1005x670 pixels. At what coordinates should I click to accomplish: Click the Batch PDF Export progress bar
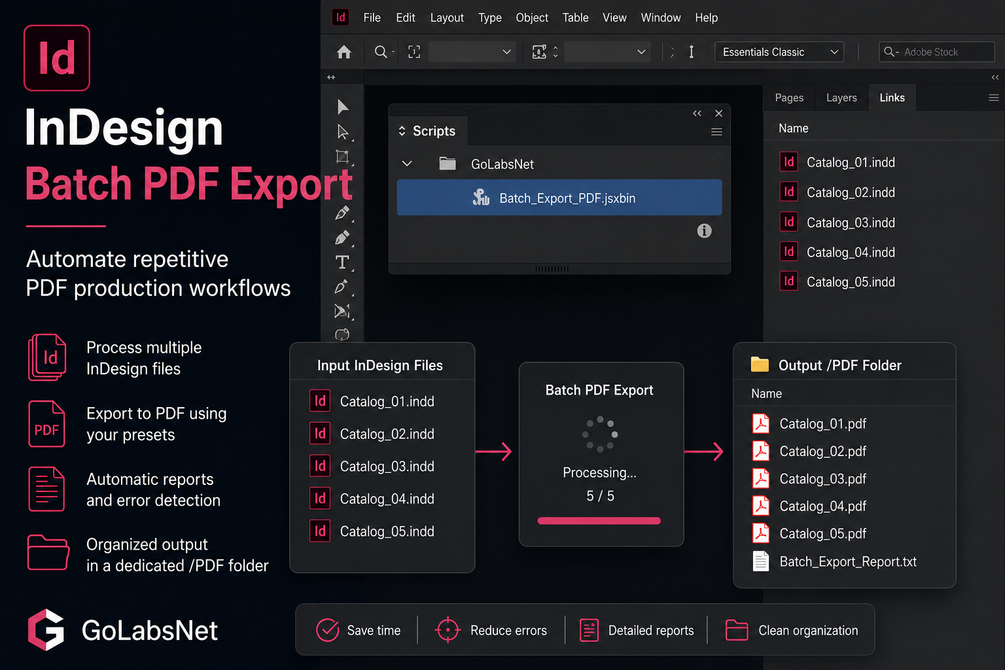[599, 521]
